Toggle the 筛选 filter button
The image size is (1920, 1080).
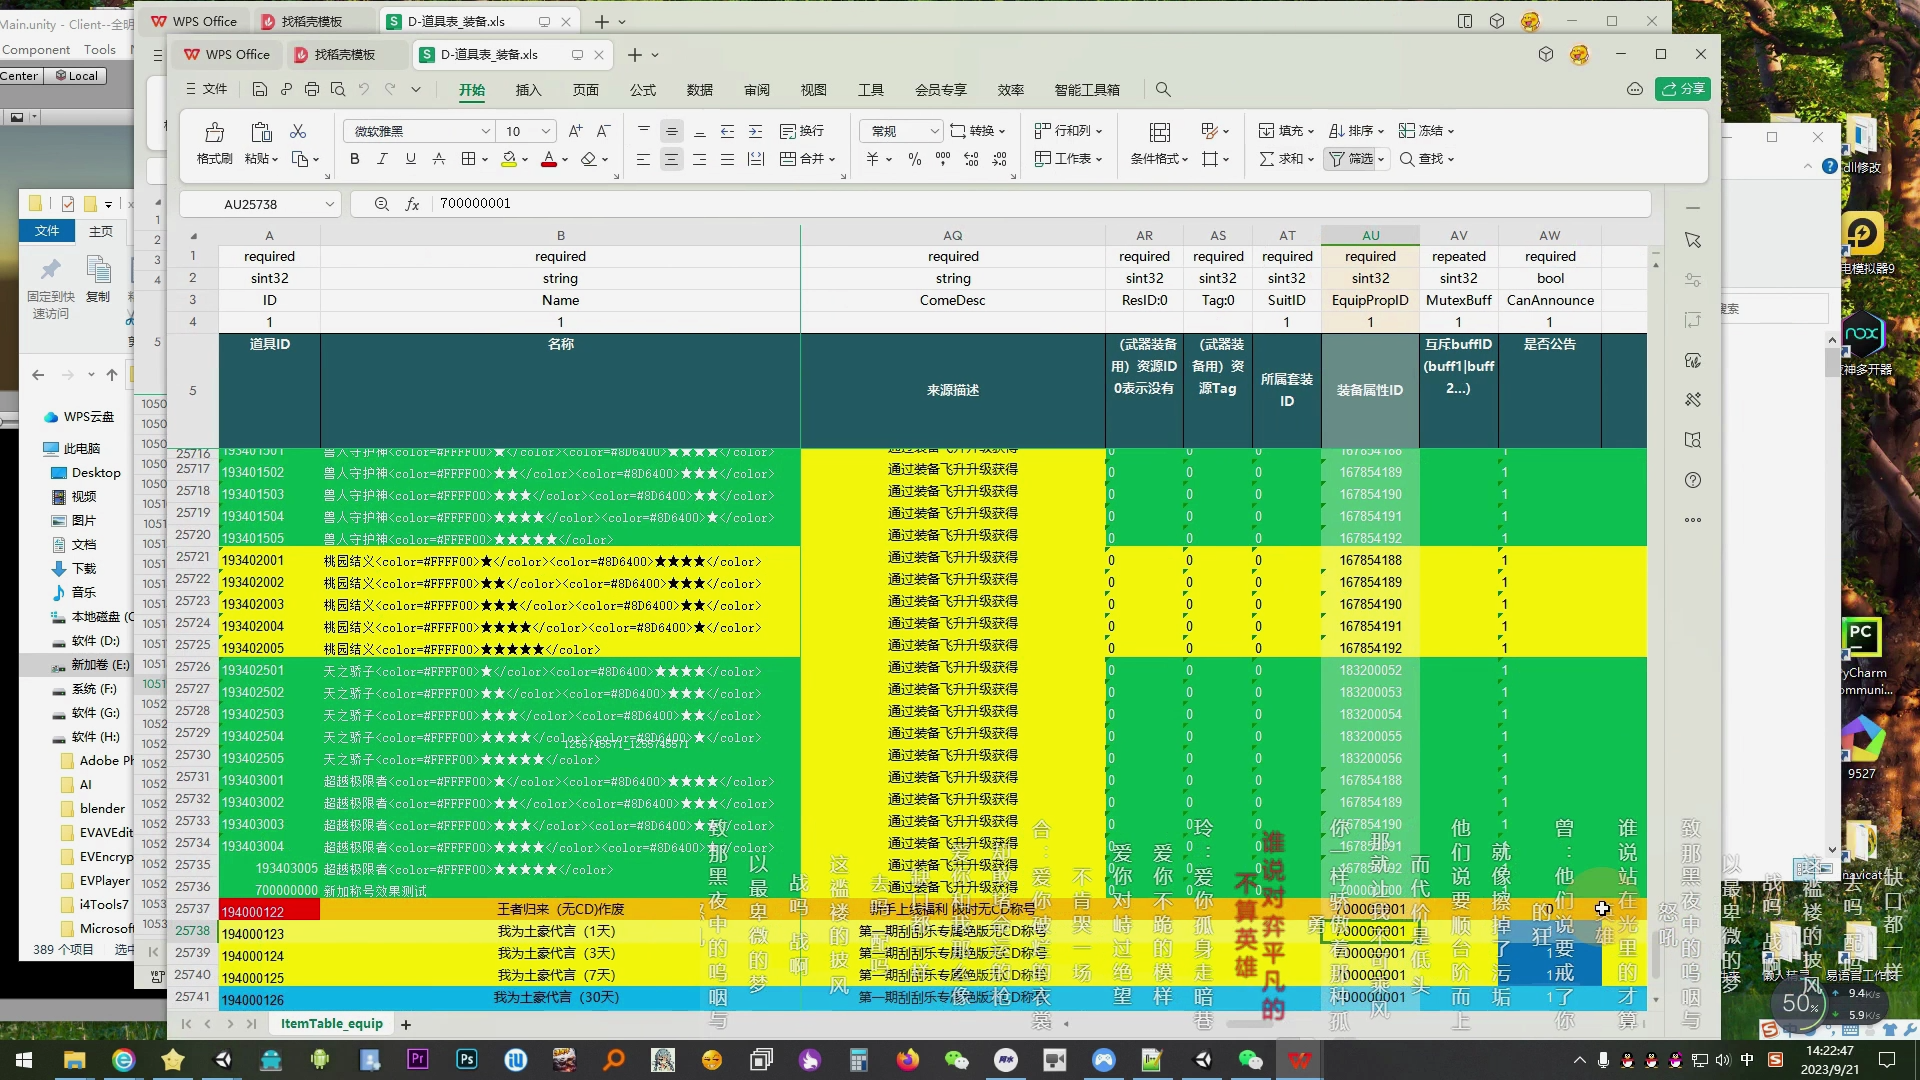[x=1351, y=159]
